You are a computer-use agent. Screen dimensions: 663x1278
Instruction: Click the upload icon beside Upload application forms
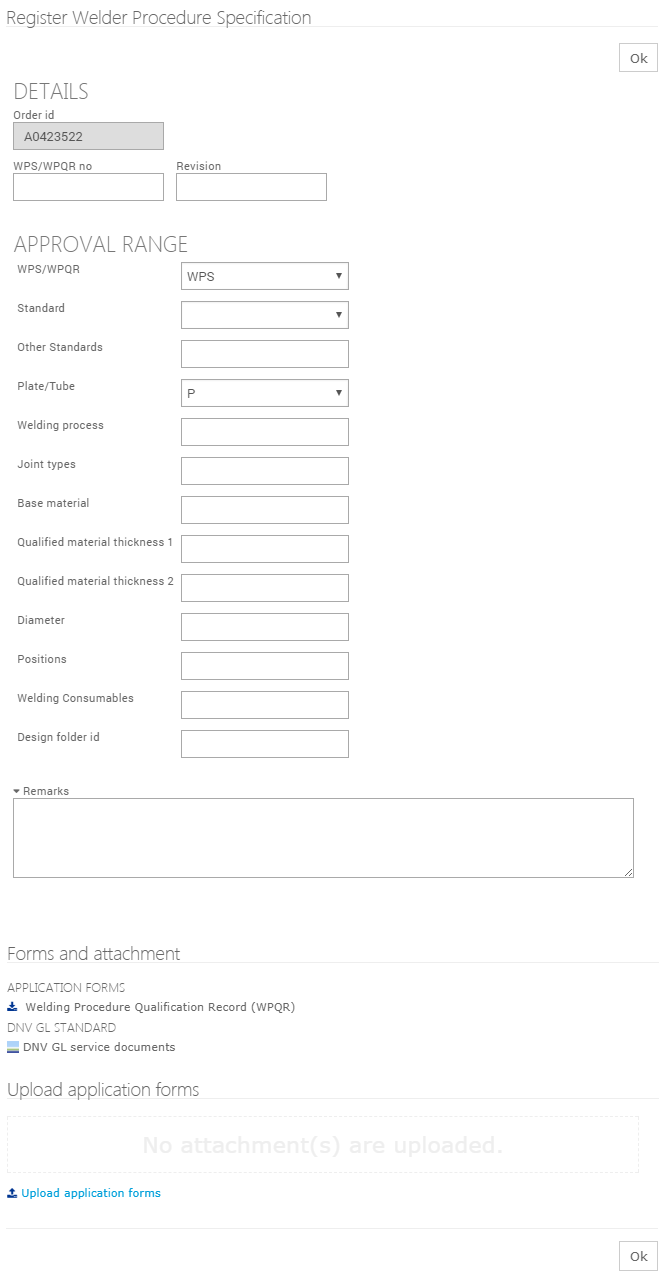pos(12,1193)
